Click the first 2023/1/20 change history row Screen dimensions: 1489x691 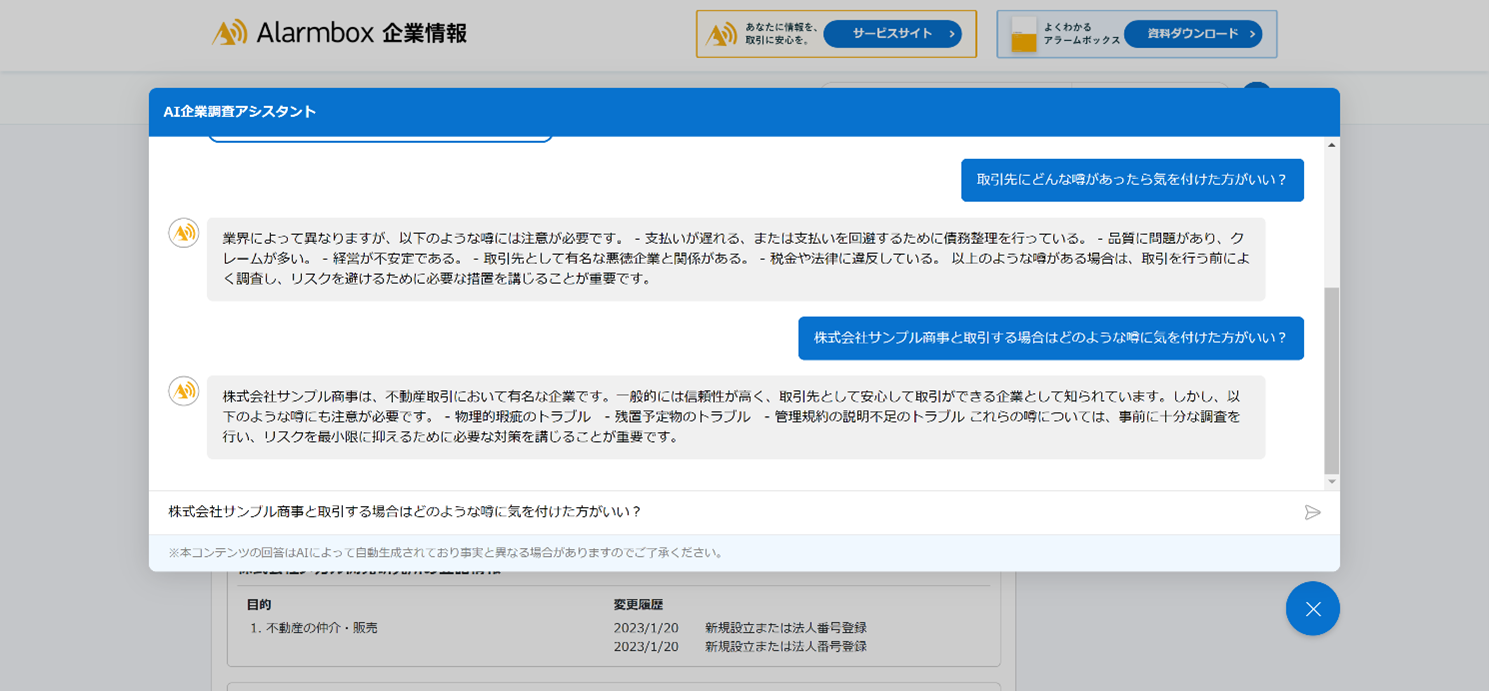coord(740,628)
